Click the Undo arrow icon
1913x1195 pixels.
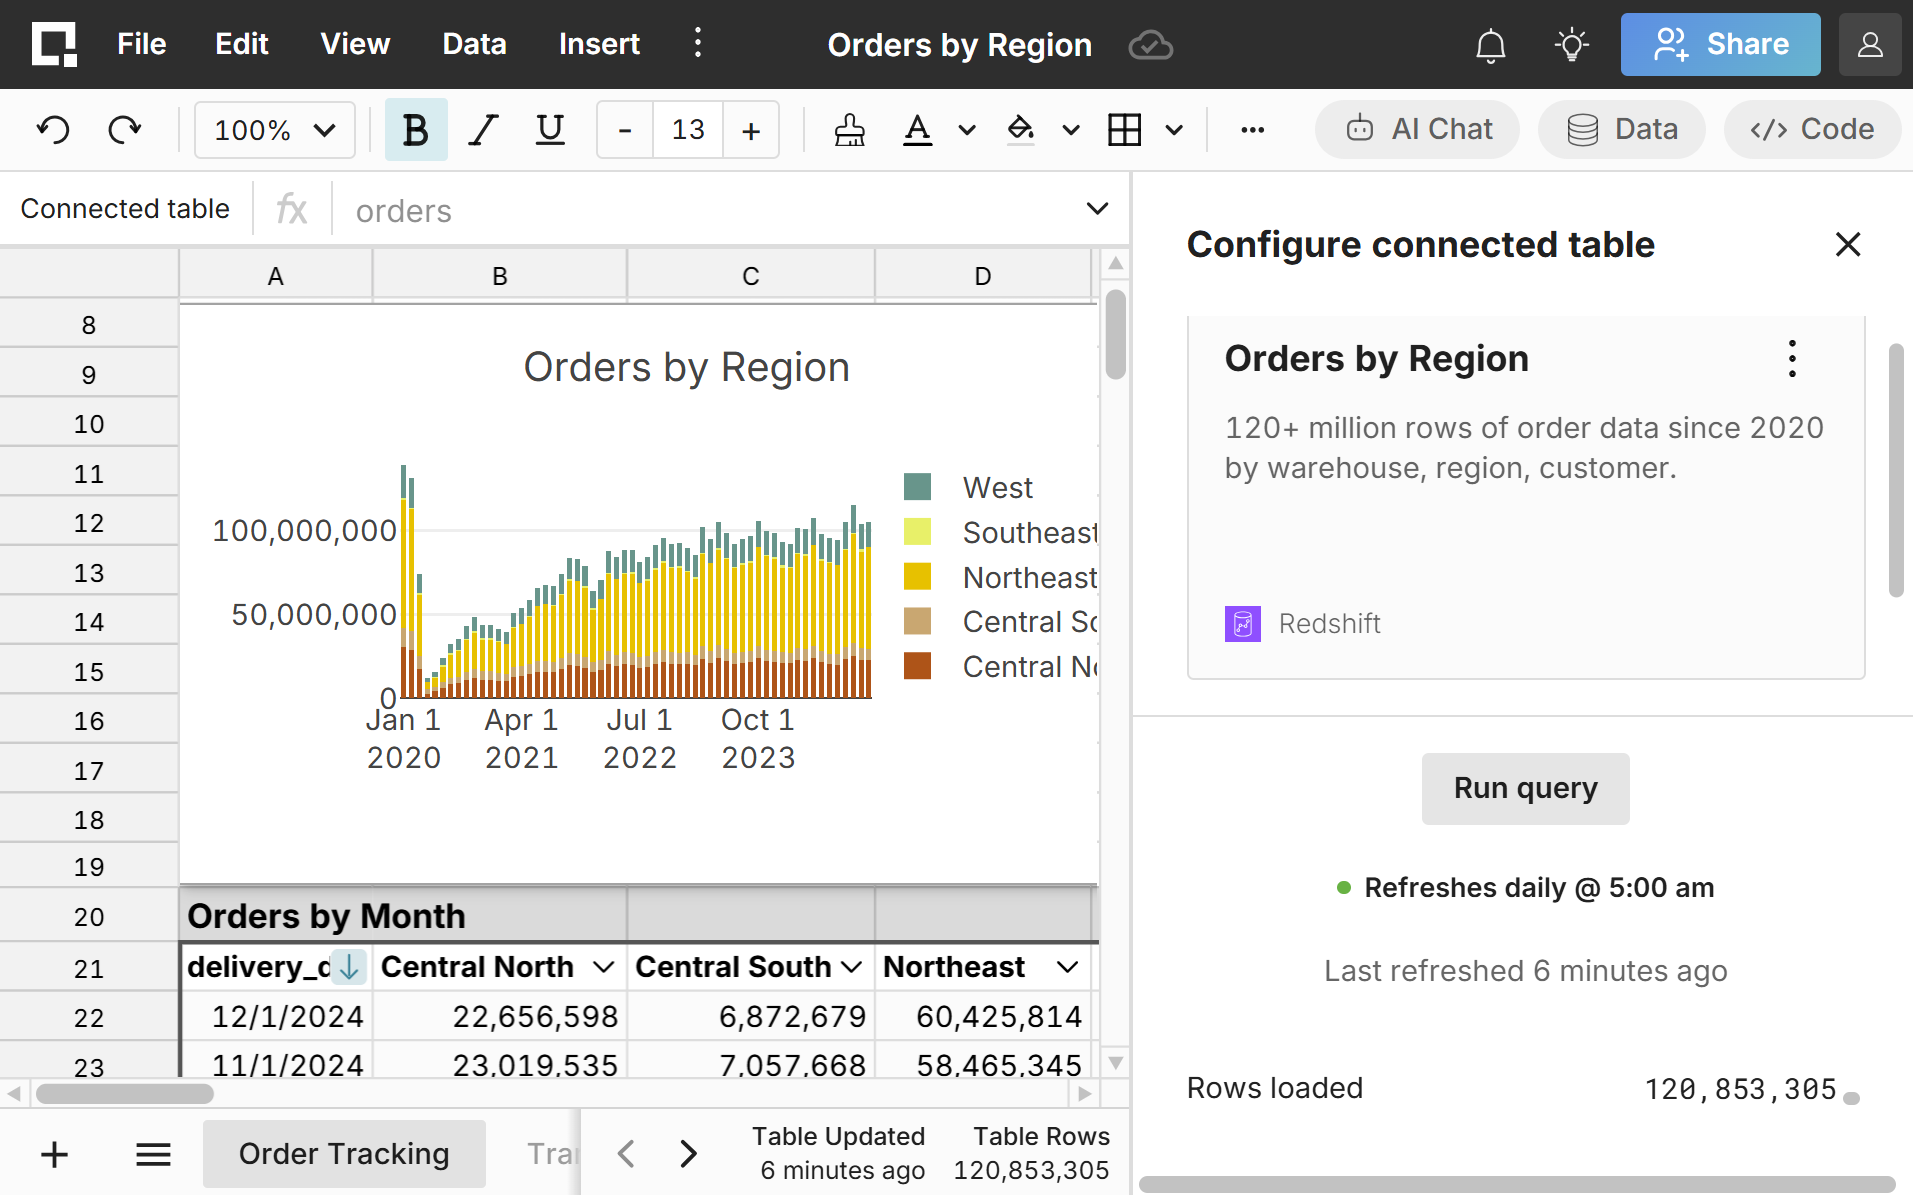[x=54, y=130]
